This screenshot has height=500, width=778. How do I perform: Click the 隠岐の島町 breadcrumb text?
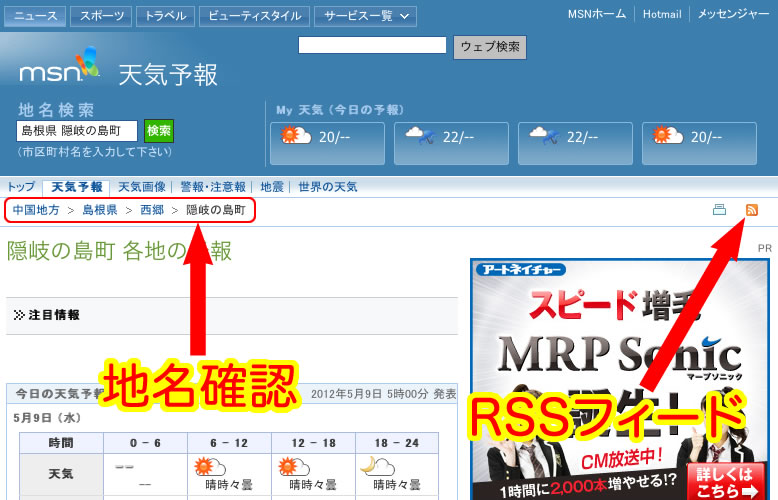pyautogui.click(x=216, y=210)
